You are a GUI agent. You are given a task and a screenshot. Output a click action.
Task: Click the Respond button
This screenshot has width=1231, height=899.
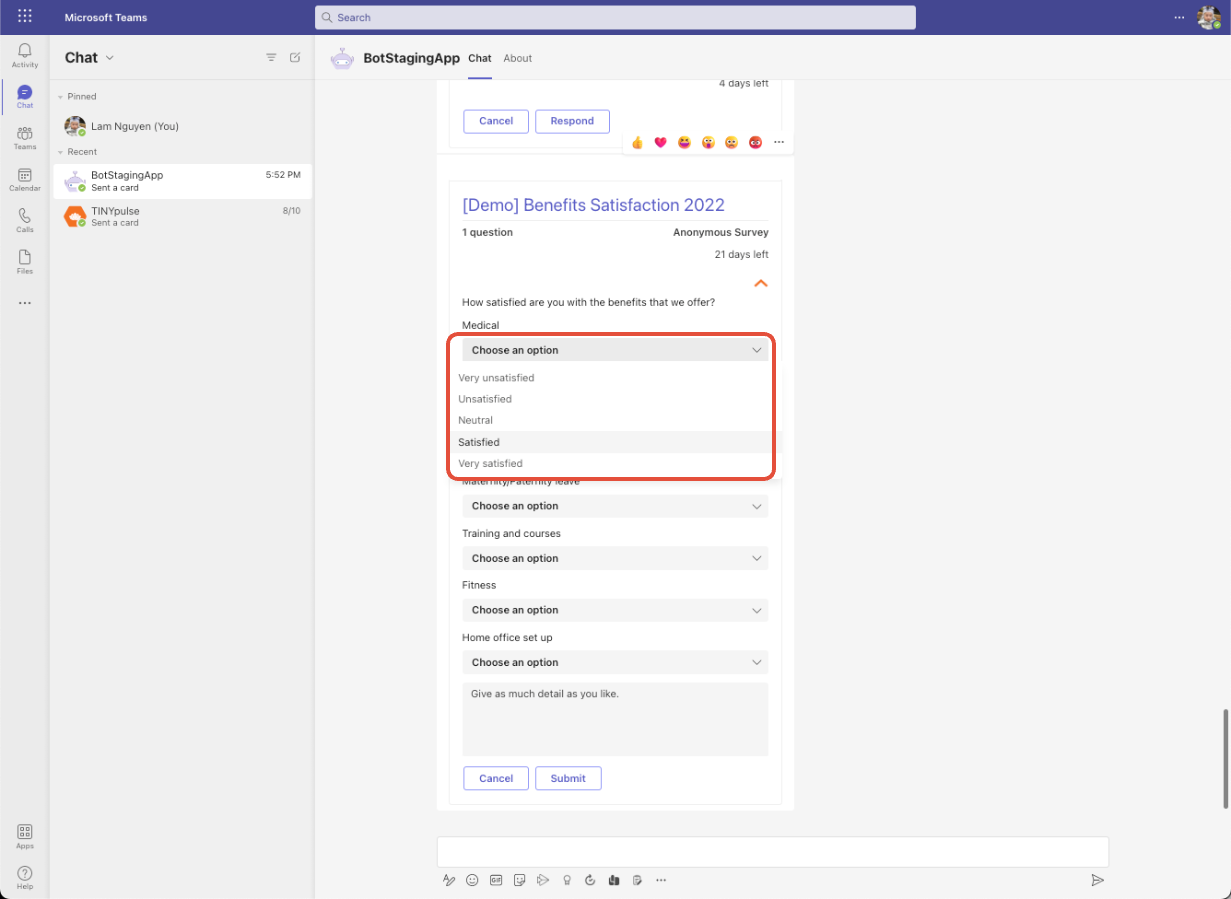(572, 121)
